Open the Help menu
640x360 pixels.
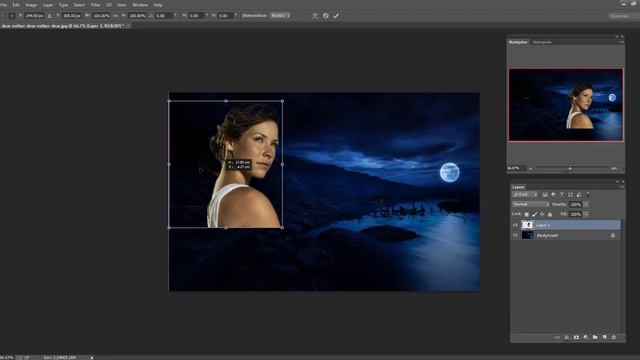[158, 5]
